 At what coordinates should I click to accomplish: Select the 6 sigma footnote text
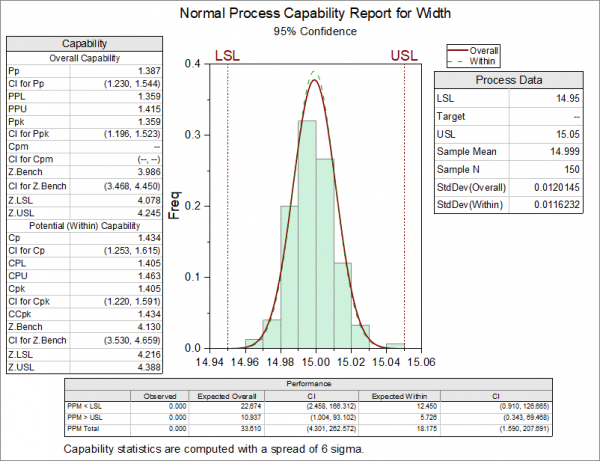click(x=214, y=449)
